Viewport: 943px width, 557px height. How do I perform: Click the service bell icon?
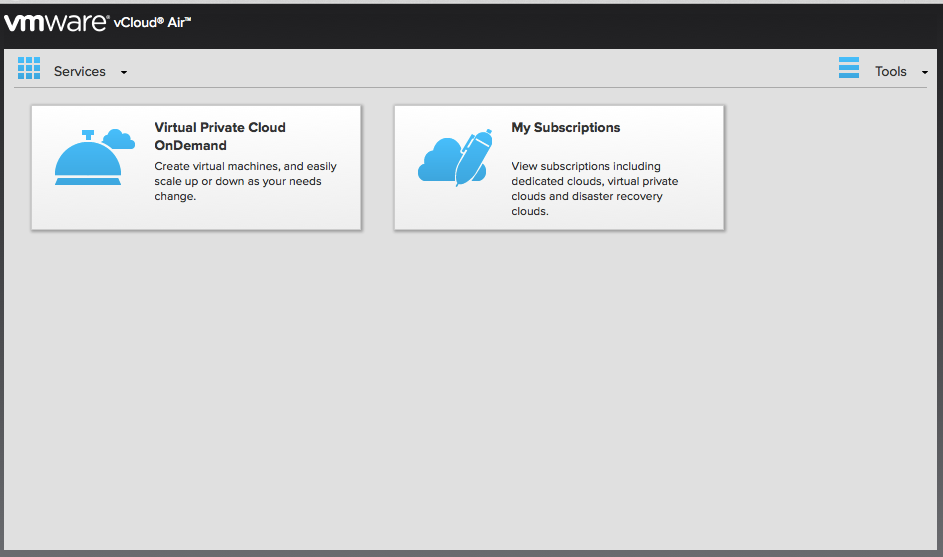click(88, 159)
